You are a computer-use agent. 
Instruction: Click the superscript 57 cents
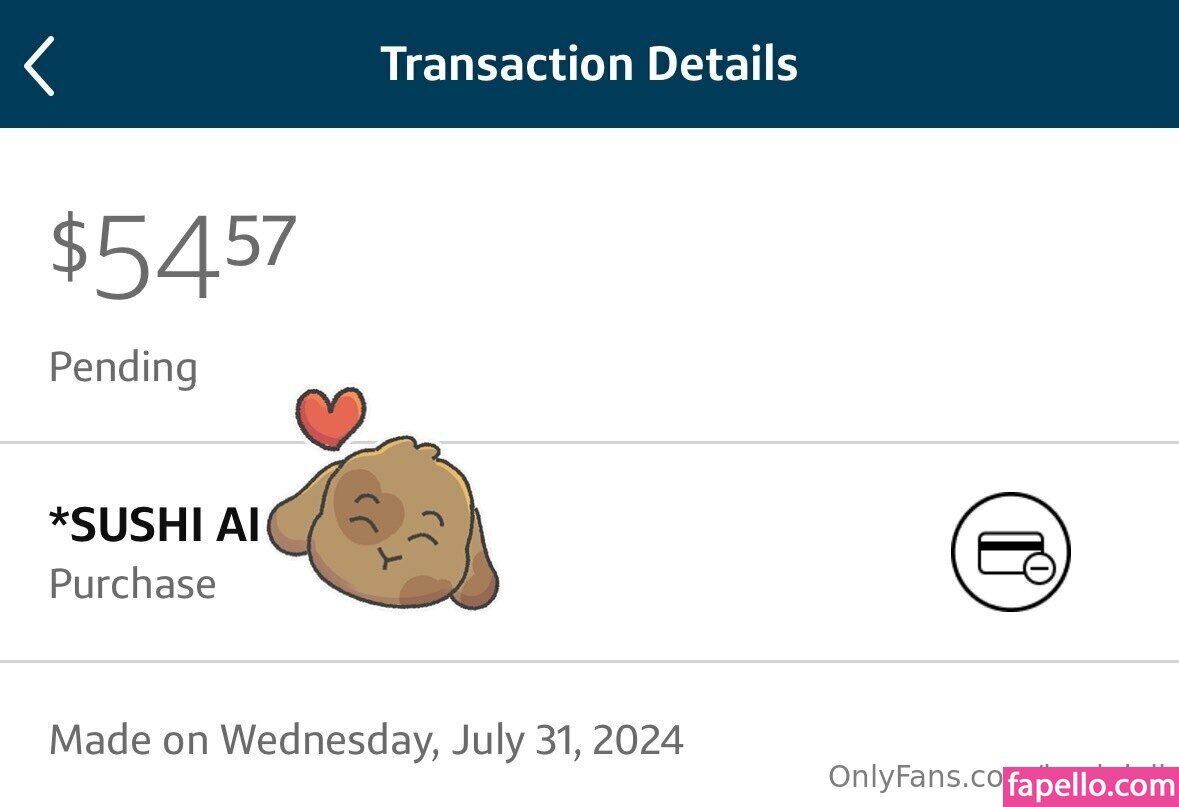pos(260,242)
